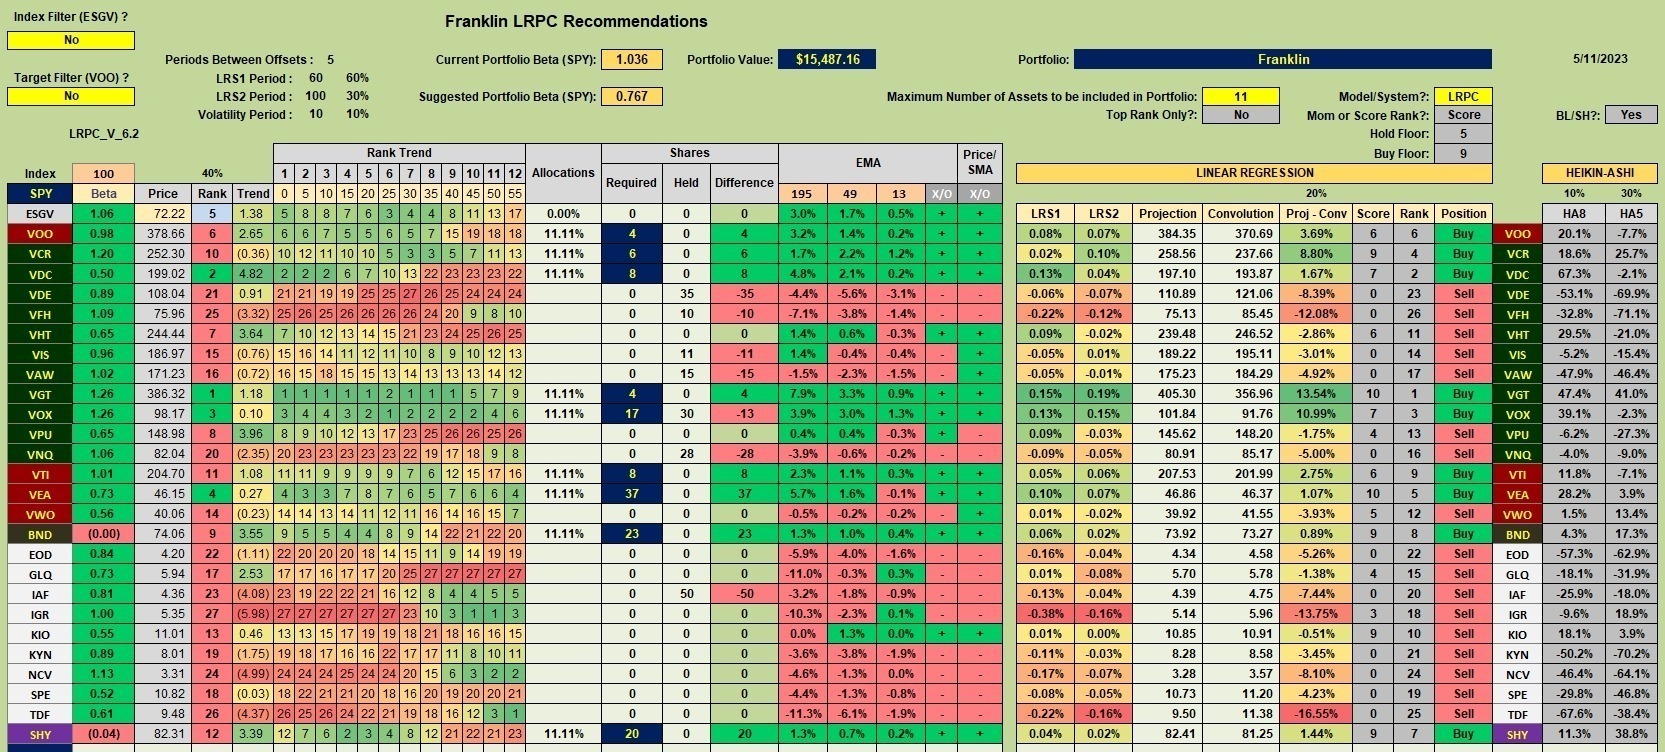Click the VGT label beside the Heikin-Ashi columns

point(1517,394)
